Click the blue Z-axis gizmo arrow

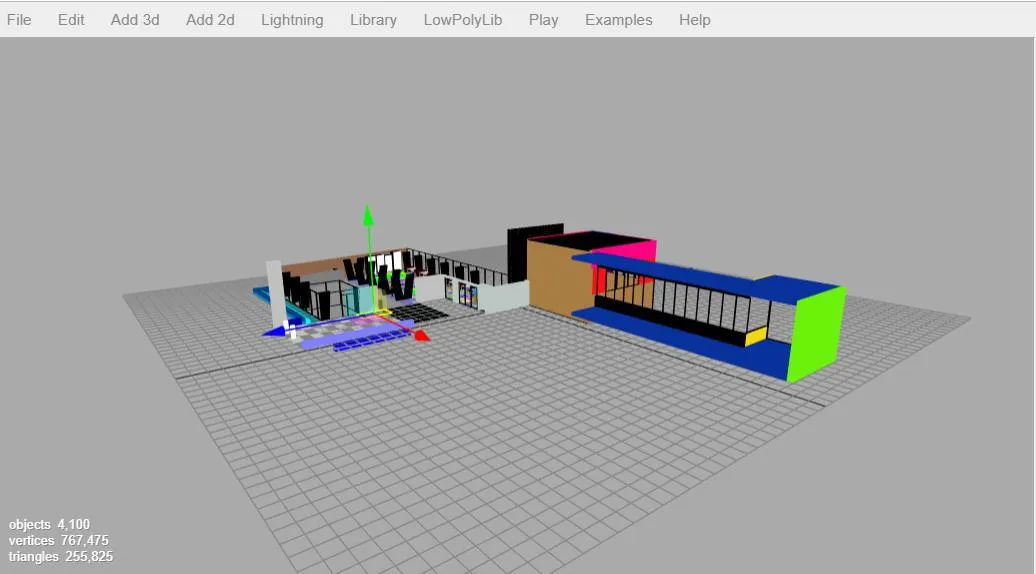pyautogui.click(x=273, y=331)
